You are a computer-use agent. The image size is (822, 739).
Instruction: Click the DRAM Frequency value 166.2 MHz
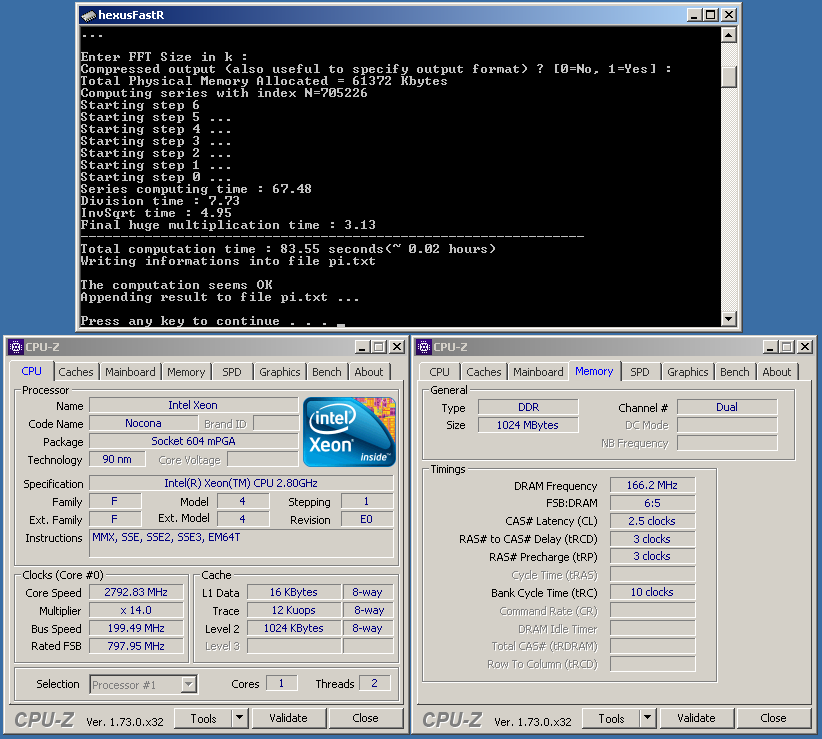click(x=652, y=485)
